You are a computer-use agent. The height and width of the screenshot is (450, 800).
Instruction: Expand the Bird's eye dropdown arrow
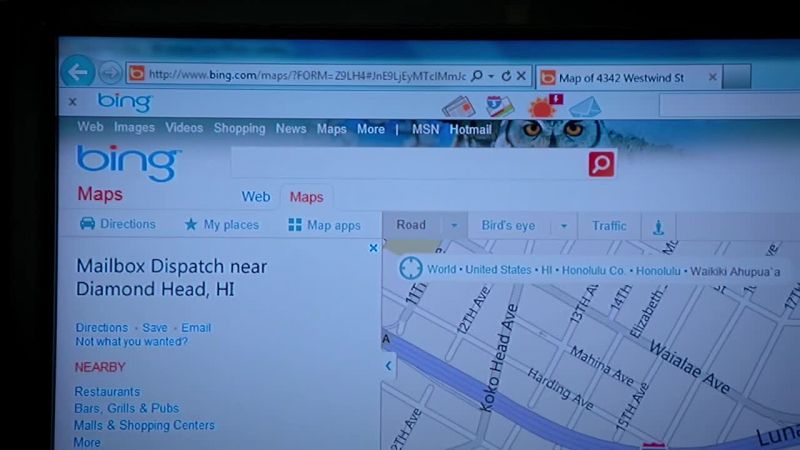click(x=564, y=226)
